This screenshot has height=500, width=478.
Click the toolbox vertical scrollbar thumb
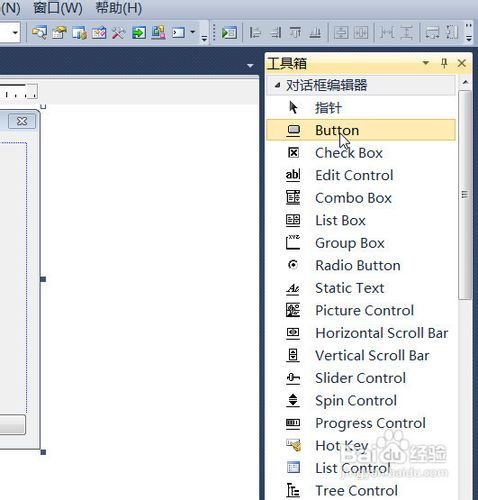pyautogui.click(x=465, y=195)
